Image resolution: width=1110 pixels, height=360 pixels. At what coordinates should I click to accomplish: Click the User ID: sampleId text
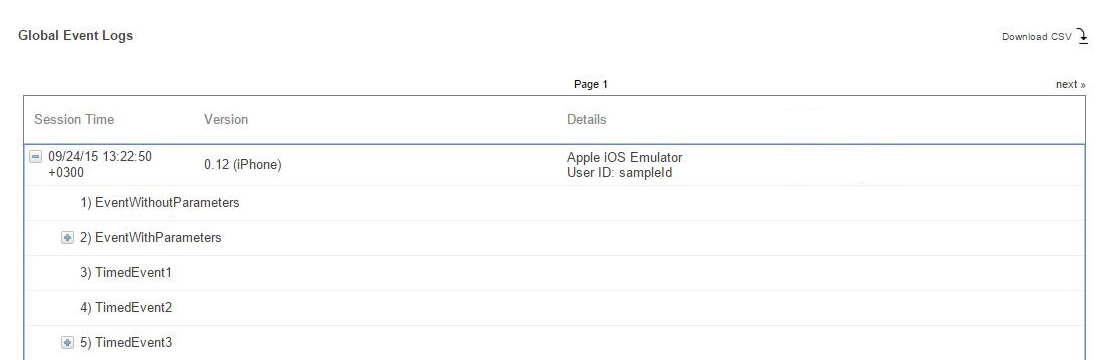click(619, 173)
